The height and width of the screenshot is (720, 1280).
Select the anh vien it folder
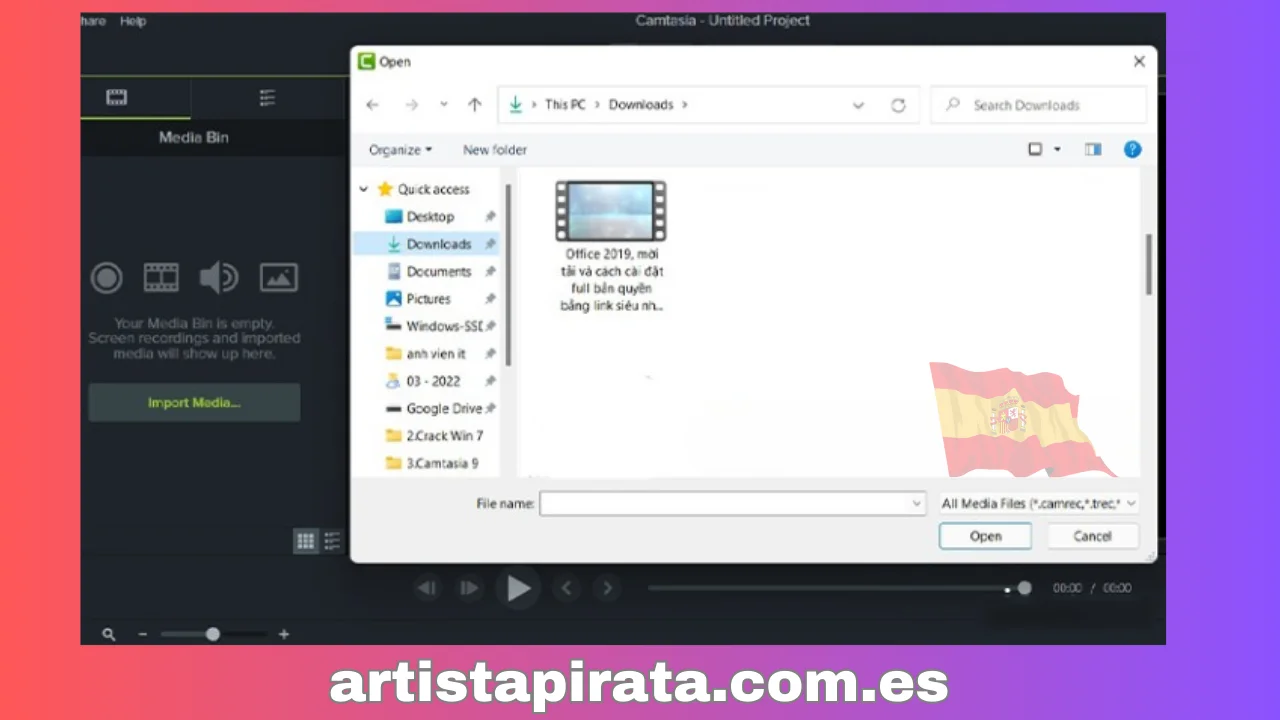click(x=436, y=354)
